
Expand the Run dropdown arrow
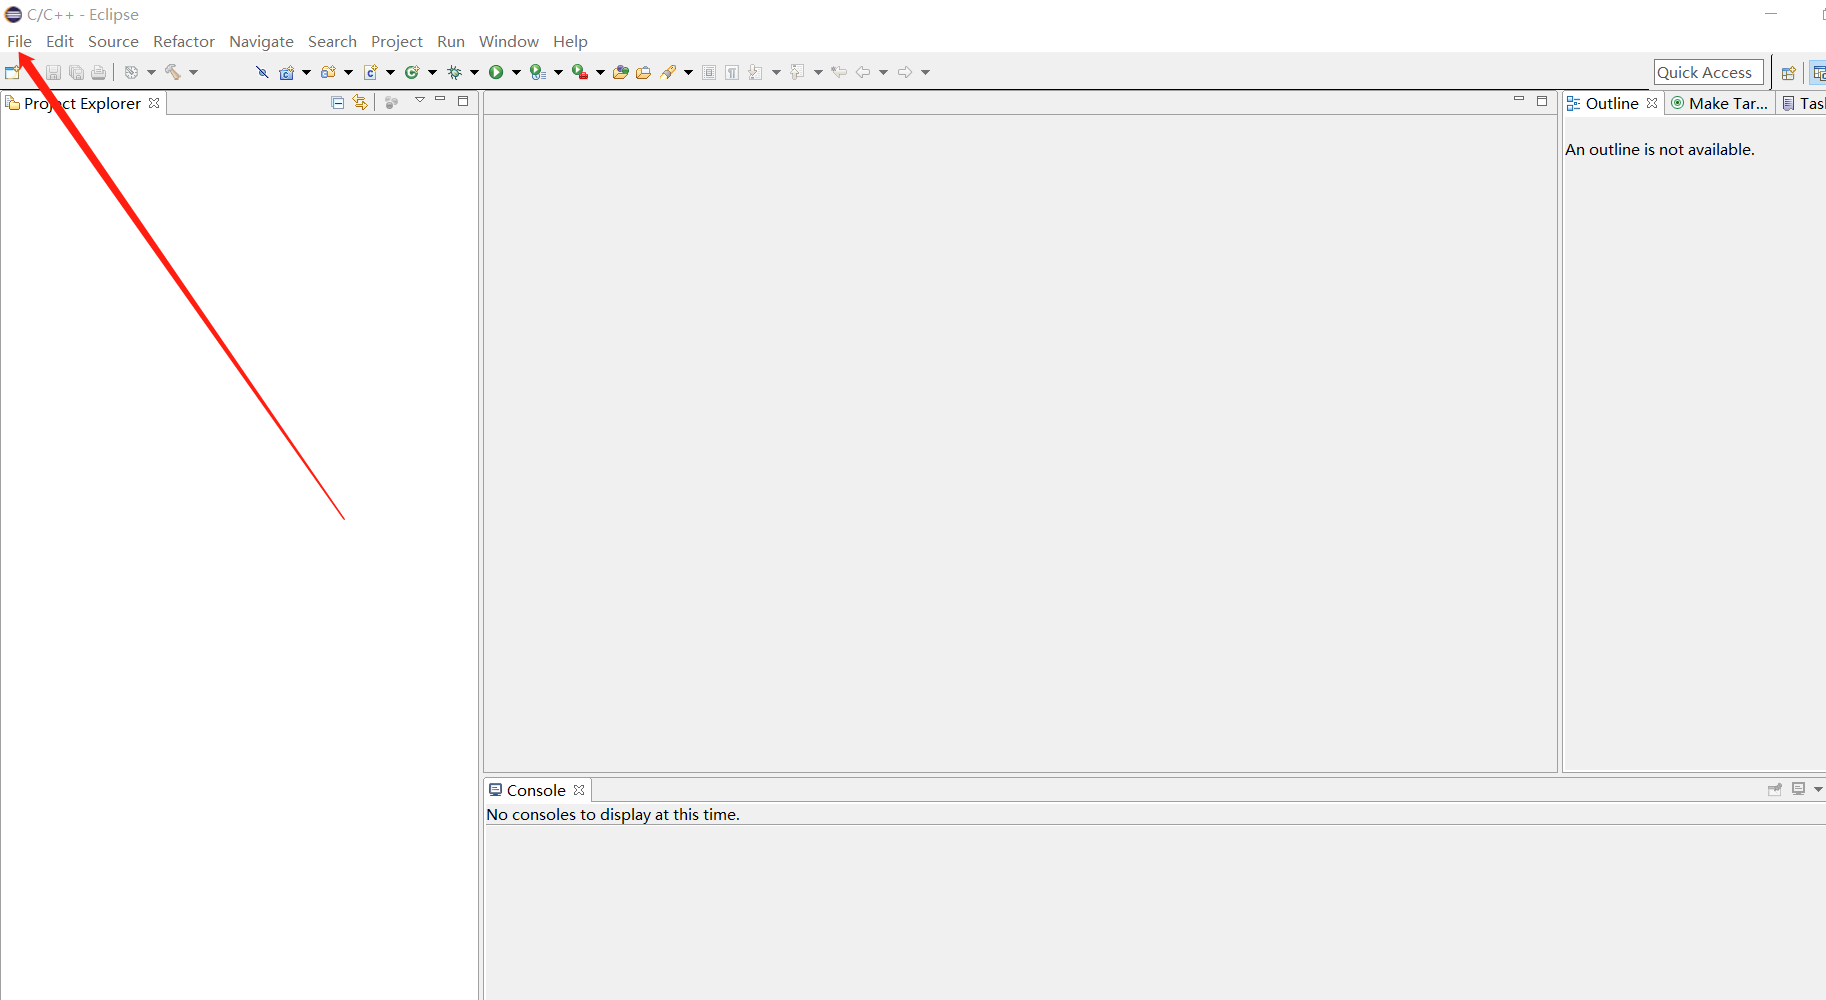[x=516, y=72]
